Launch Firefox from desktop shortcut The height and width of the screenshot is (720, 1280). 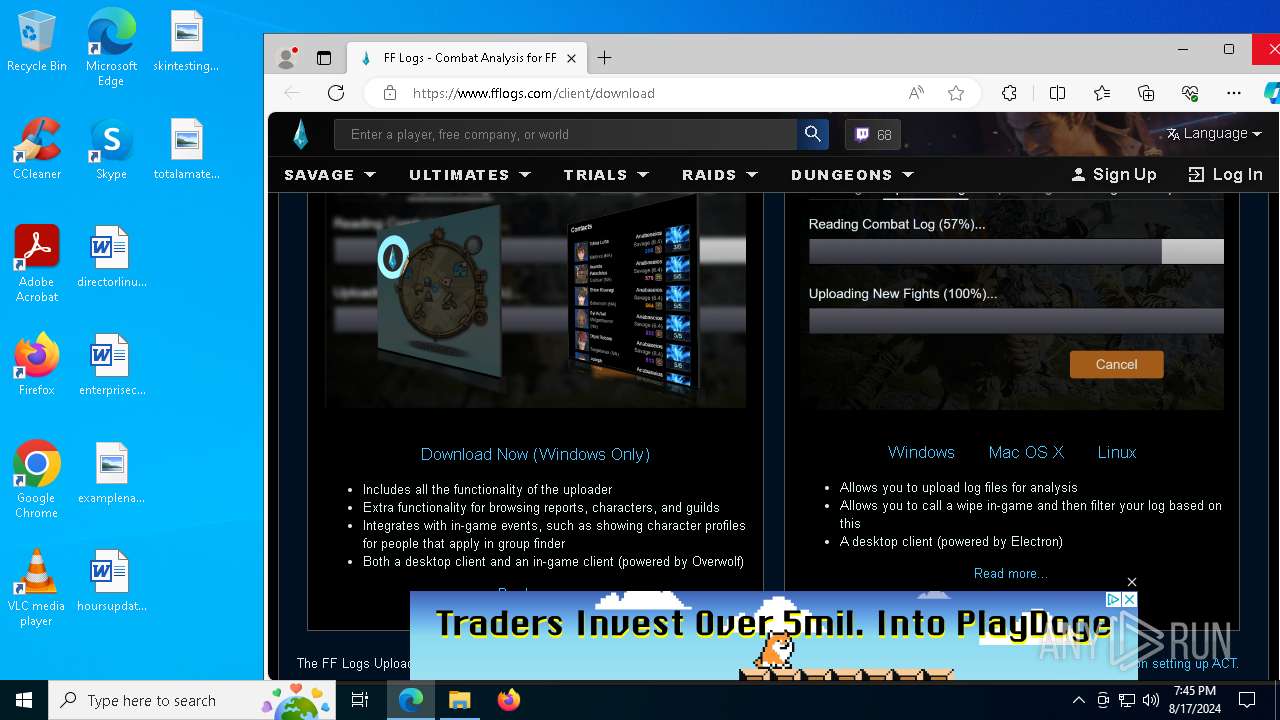[x=37, y=365]
